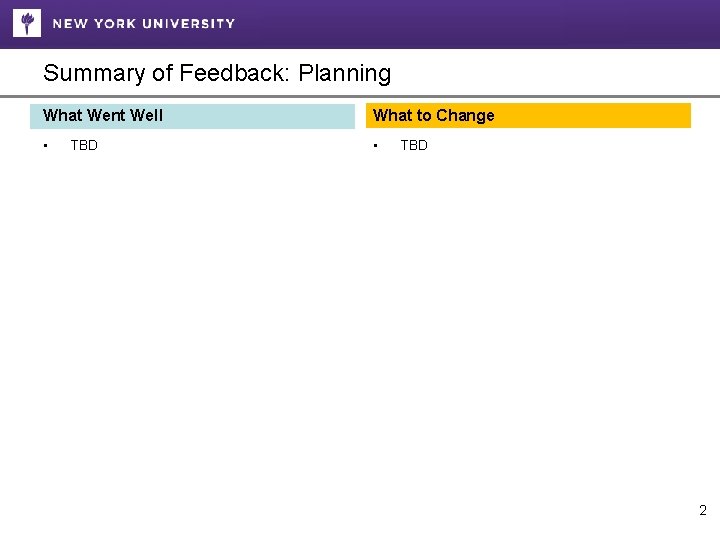The width and height of the screenshot is (720, 540).
Task: Click the blank area below the right TBD
Action: pos(500,300)
